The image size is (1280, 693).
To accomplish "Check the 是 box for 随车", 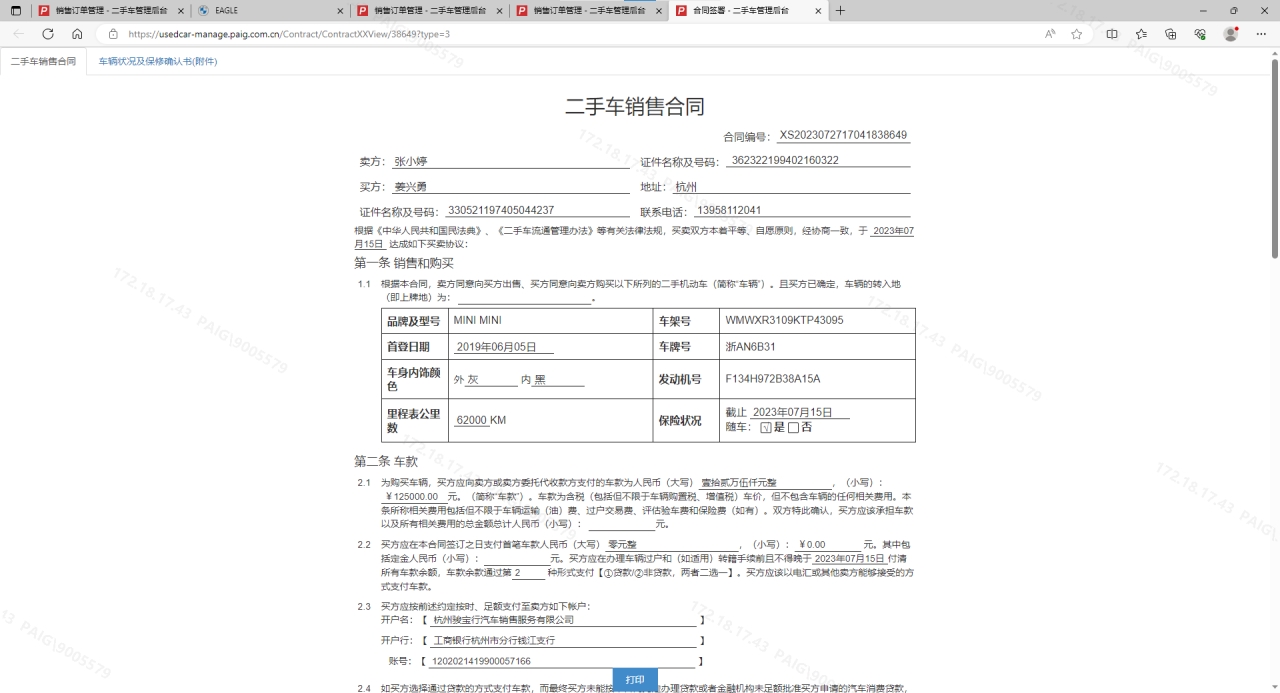I will pyautogui.click(x=766, y=427).
